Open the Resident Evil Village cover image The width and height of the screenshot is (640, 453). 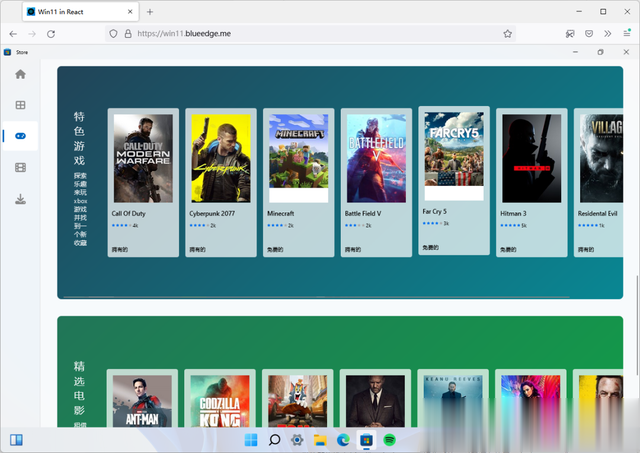601,158
